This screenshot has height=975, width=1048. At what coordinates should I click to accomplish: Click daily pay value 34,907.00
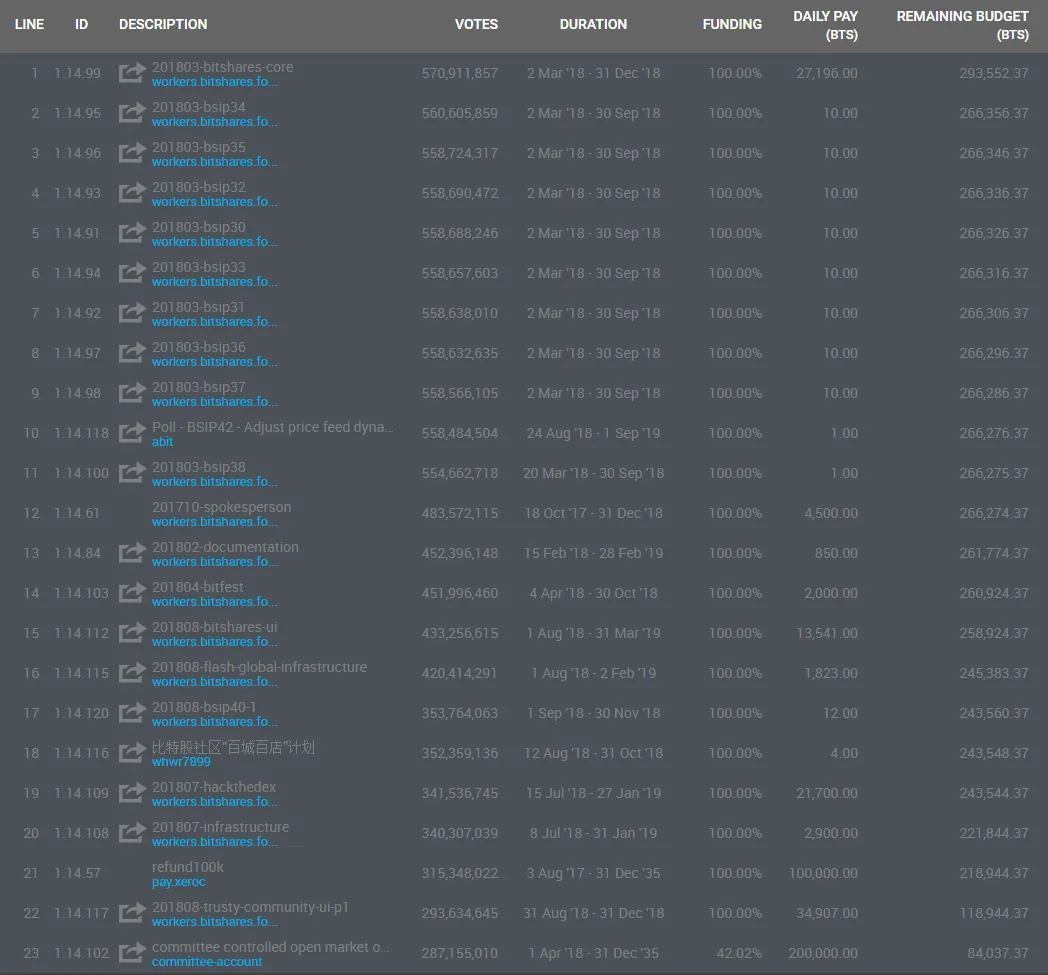827,913
